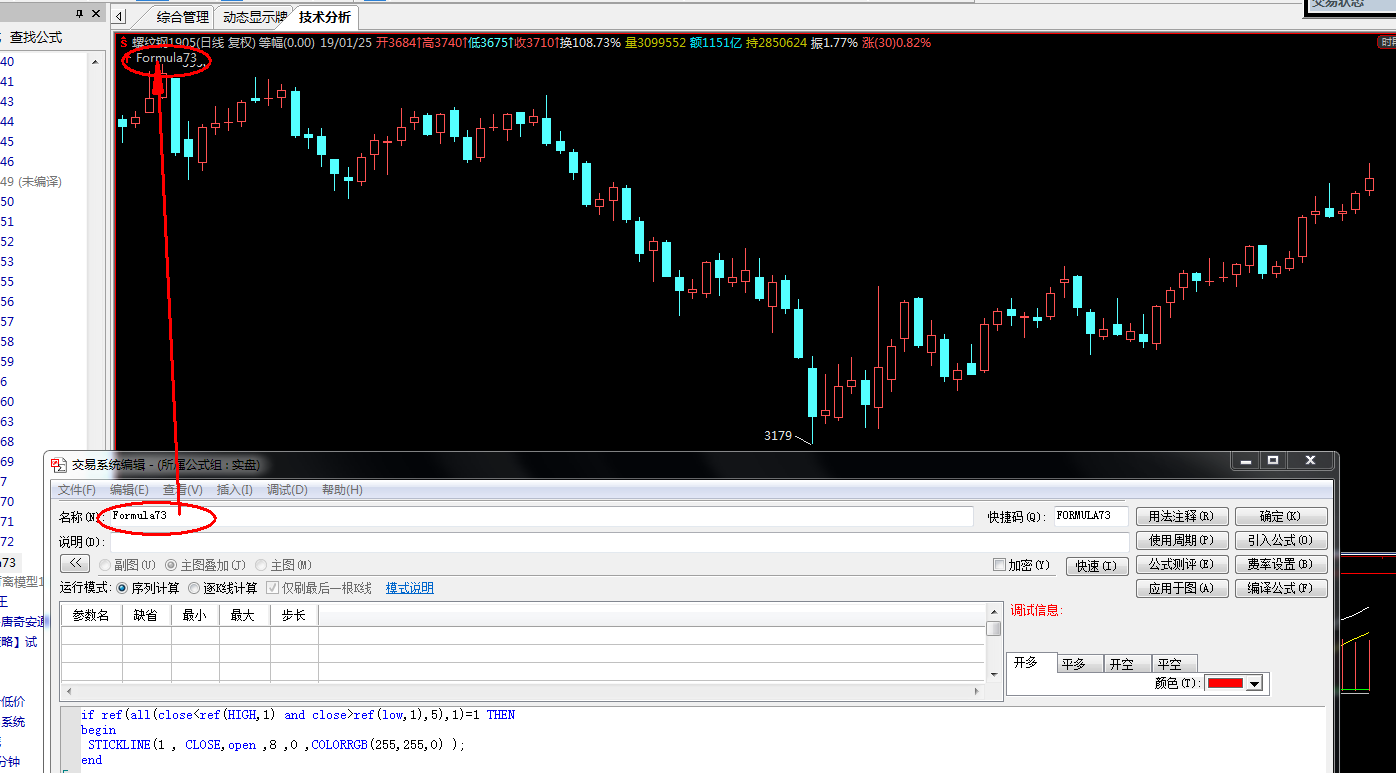Click the 使用周期(P) button
This screenshot has width=1396, height=773.
[x=1182, y=541]
